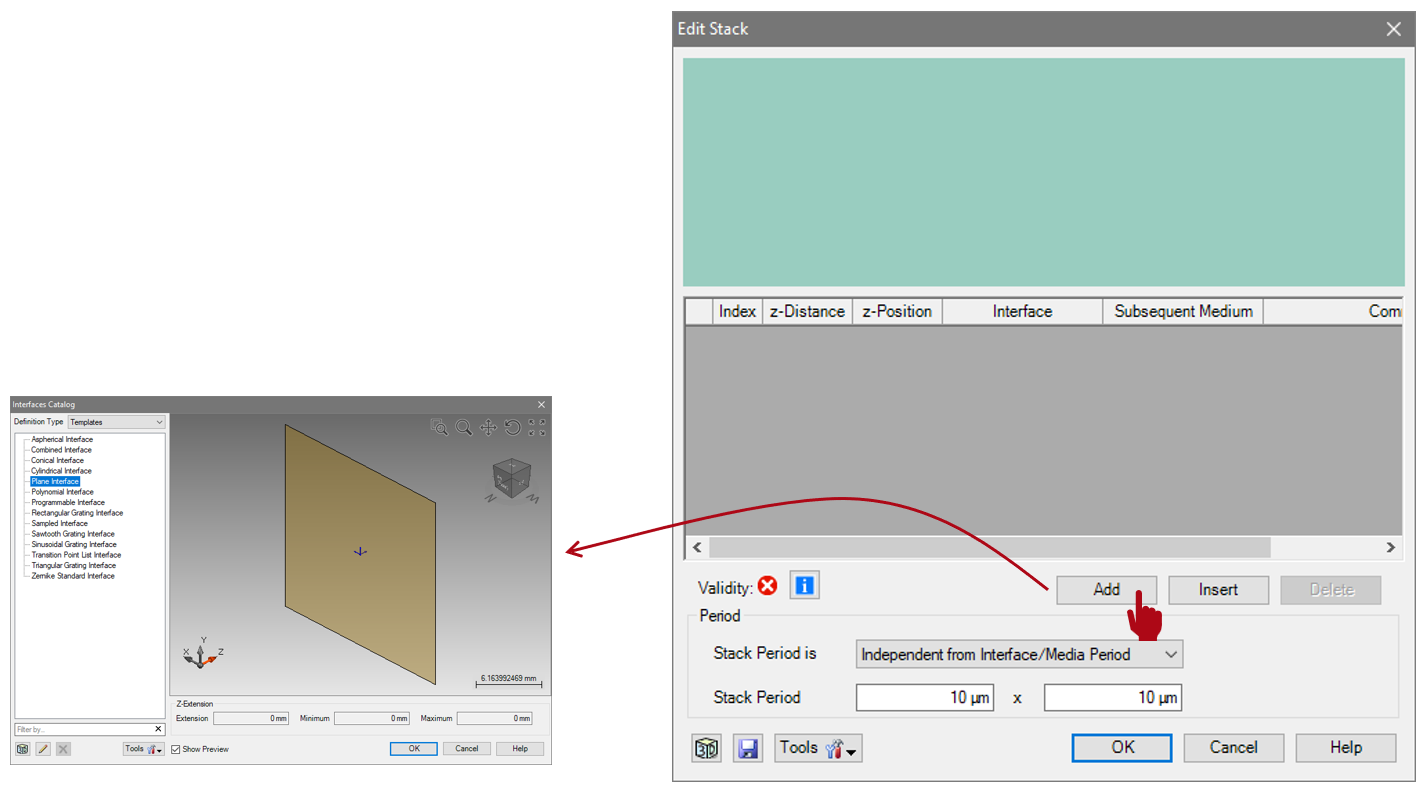Select Combined Interface in the catalog tree
Image resolution: width=1426 pixels, height=789 pixels.
coord(61,450)
